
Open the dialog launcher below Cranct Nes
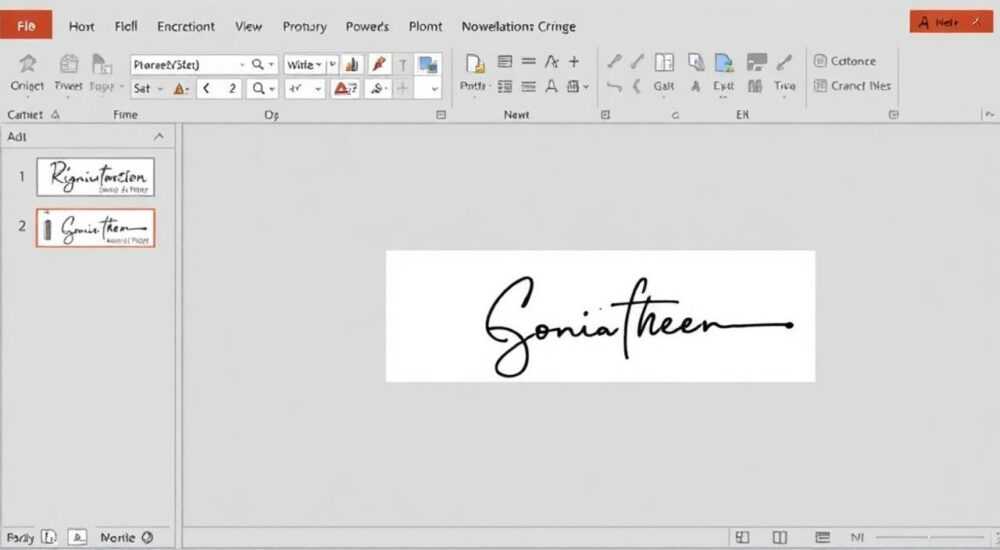[893, 115]
